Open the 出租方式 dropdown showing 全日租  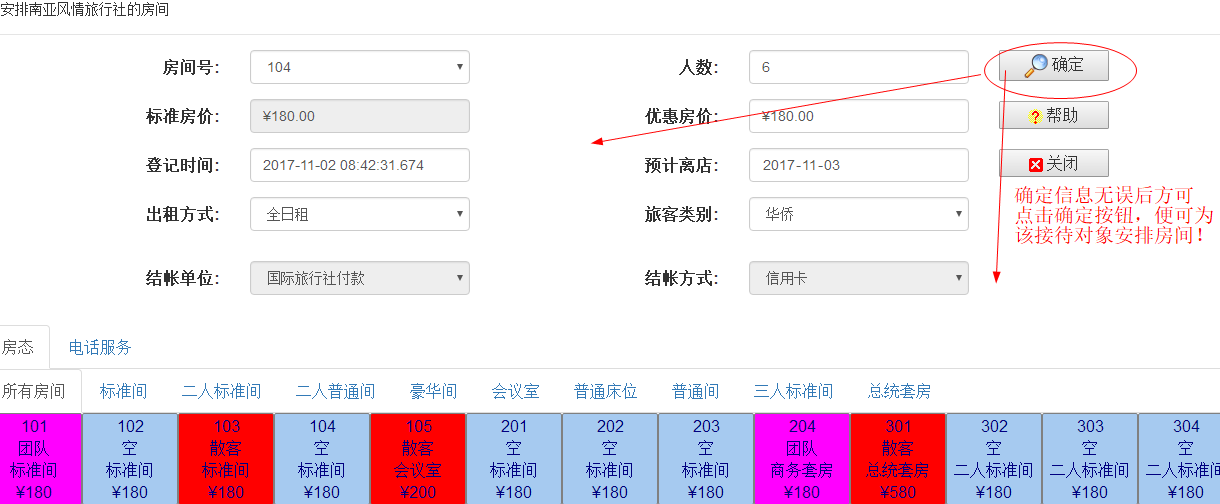click(360, 214)
